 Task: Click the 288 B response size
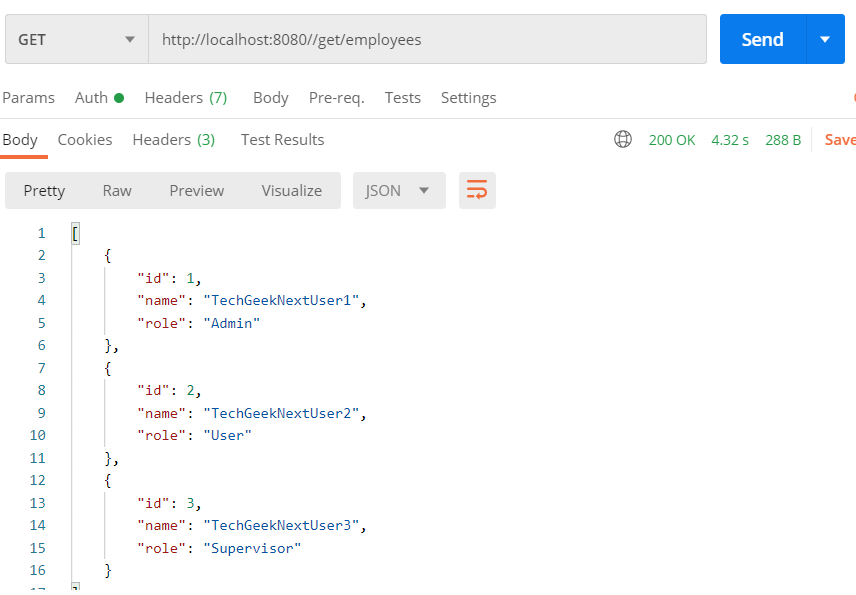coord(783,140)
